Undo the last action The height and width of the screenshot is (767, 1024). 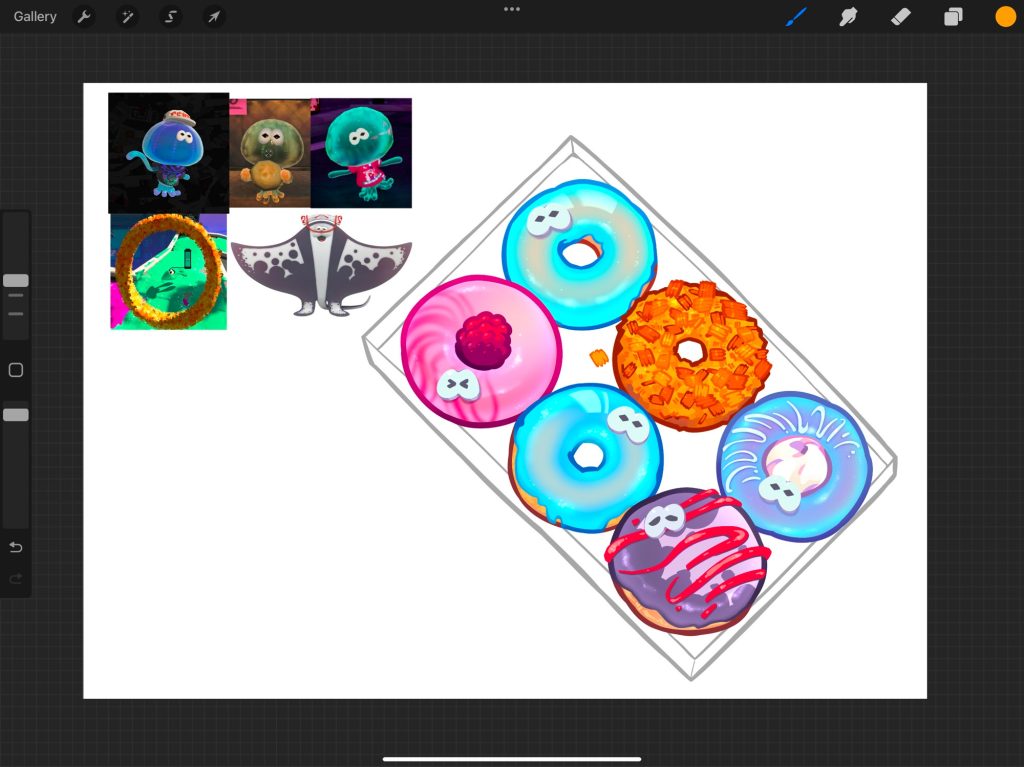point(16,547)
